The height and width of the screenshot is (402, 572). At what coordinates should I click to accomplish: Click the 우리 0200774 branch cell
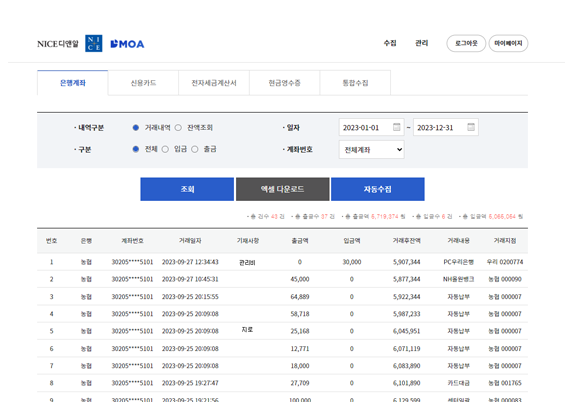[x=505, y=262]
